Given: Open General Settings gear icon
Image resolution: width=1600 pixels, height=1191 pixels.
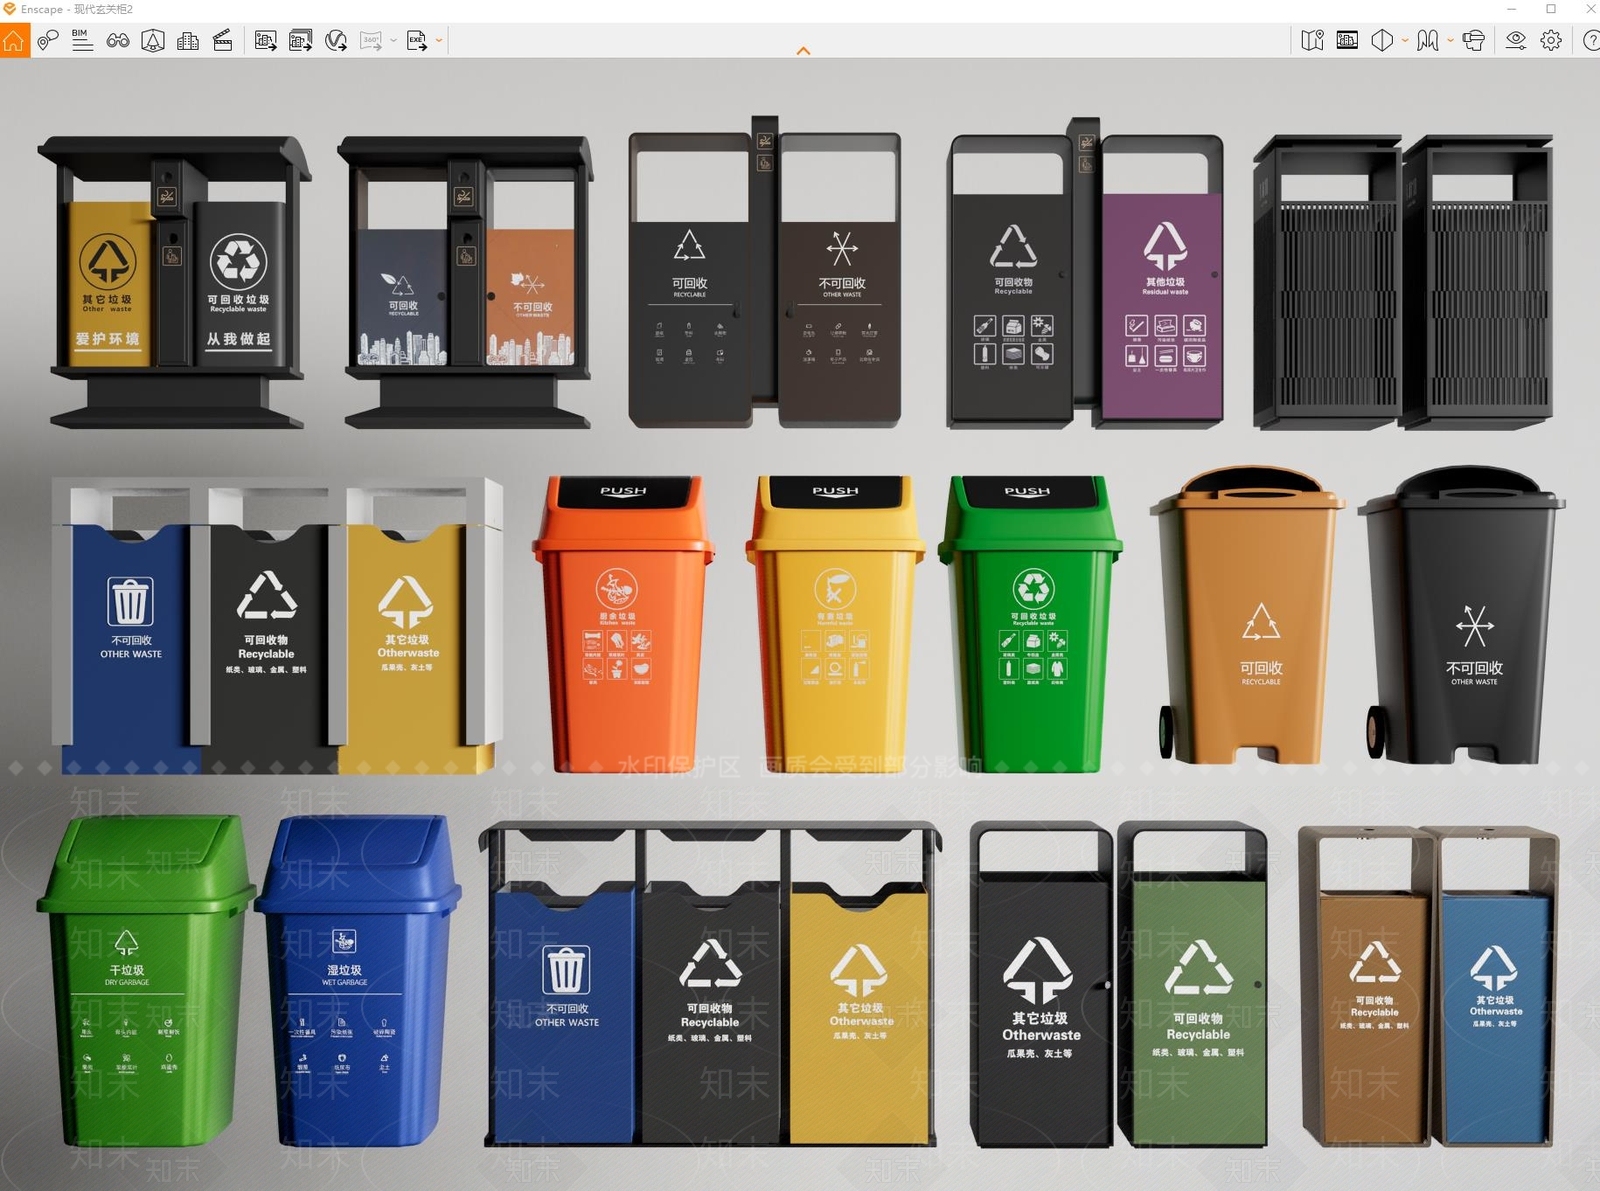Looking at the screenshot, I should [1551, 41].
